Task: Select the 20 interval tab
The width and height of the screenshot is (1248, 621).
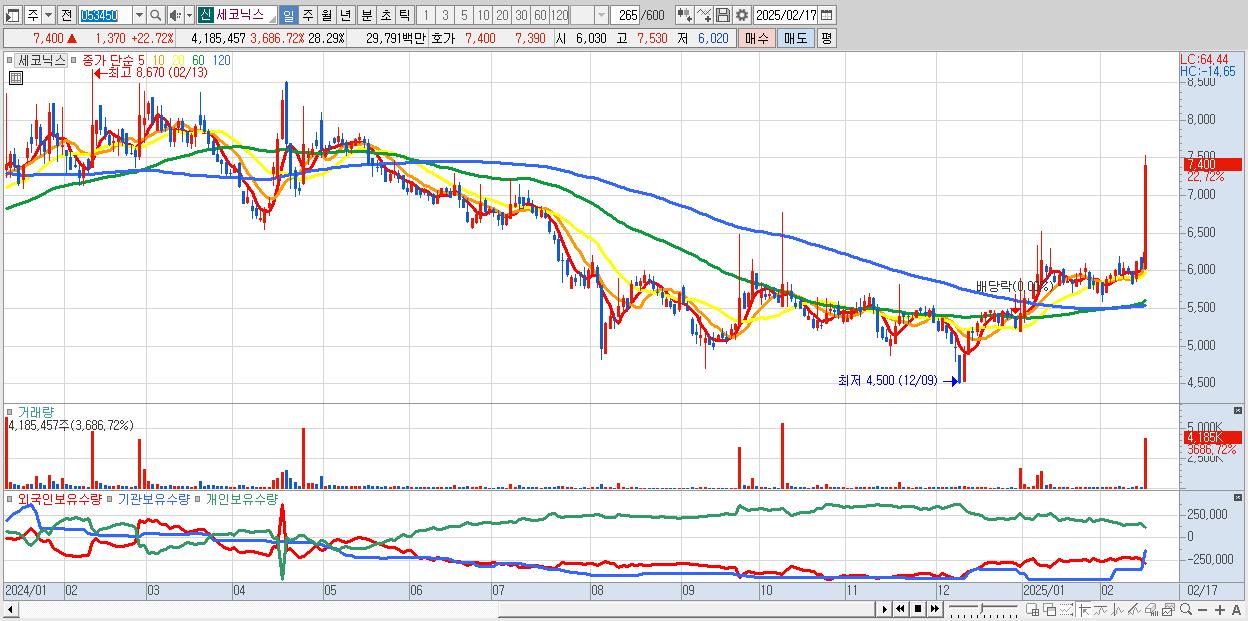Action: click(x=502, y=15)
